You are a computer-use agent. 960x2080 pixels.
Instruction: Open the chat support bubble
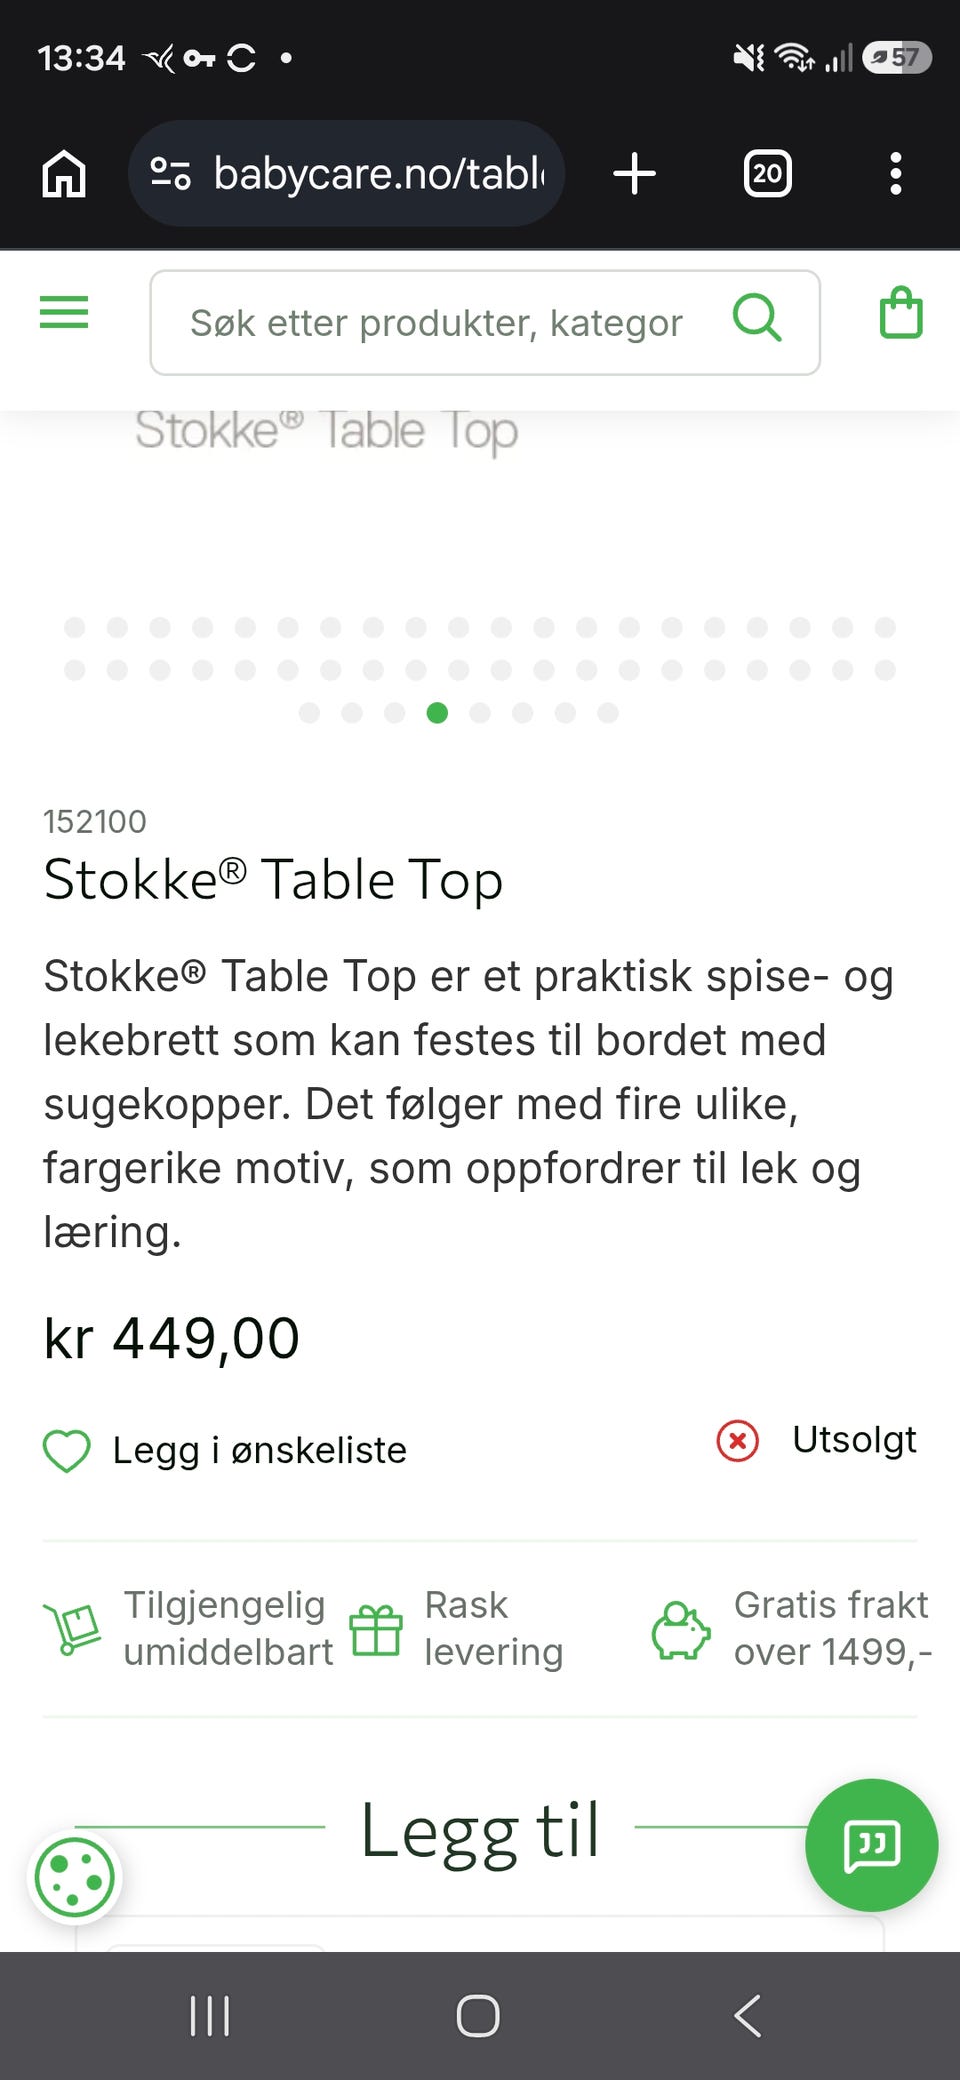[x=872, y=1845]
